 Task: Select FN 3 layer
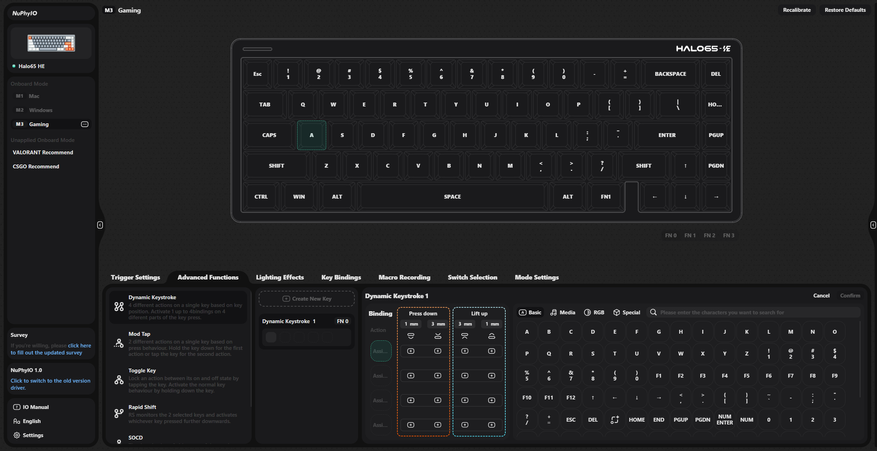pyautogui.click(x=728, y=236)
